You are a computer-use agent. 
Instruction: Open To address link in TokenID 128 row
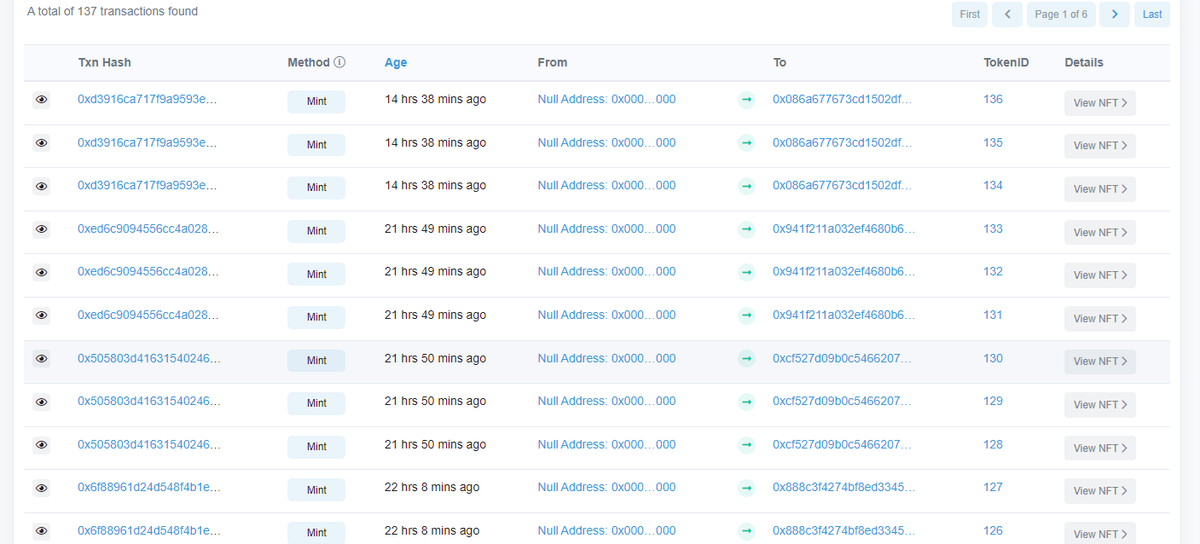point(842,444)
